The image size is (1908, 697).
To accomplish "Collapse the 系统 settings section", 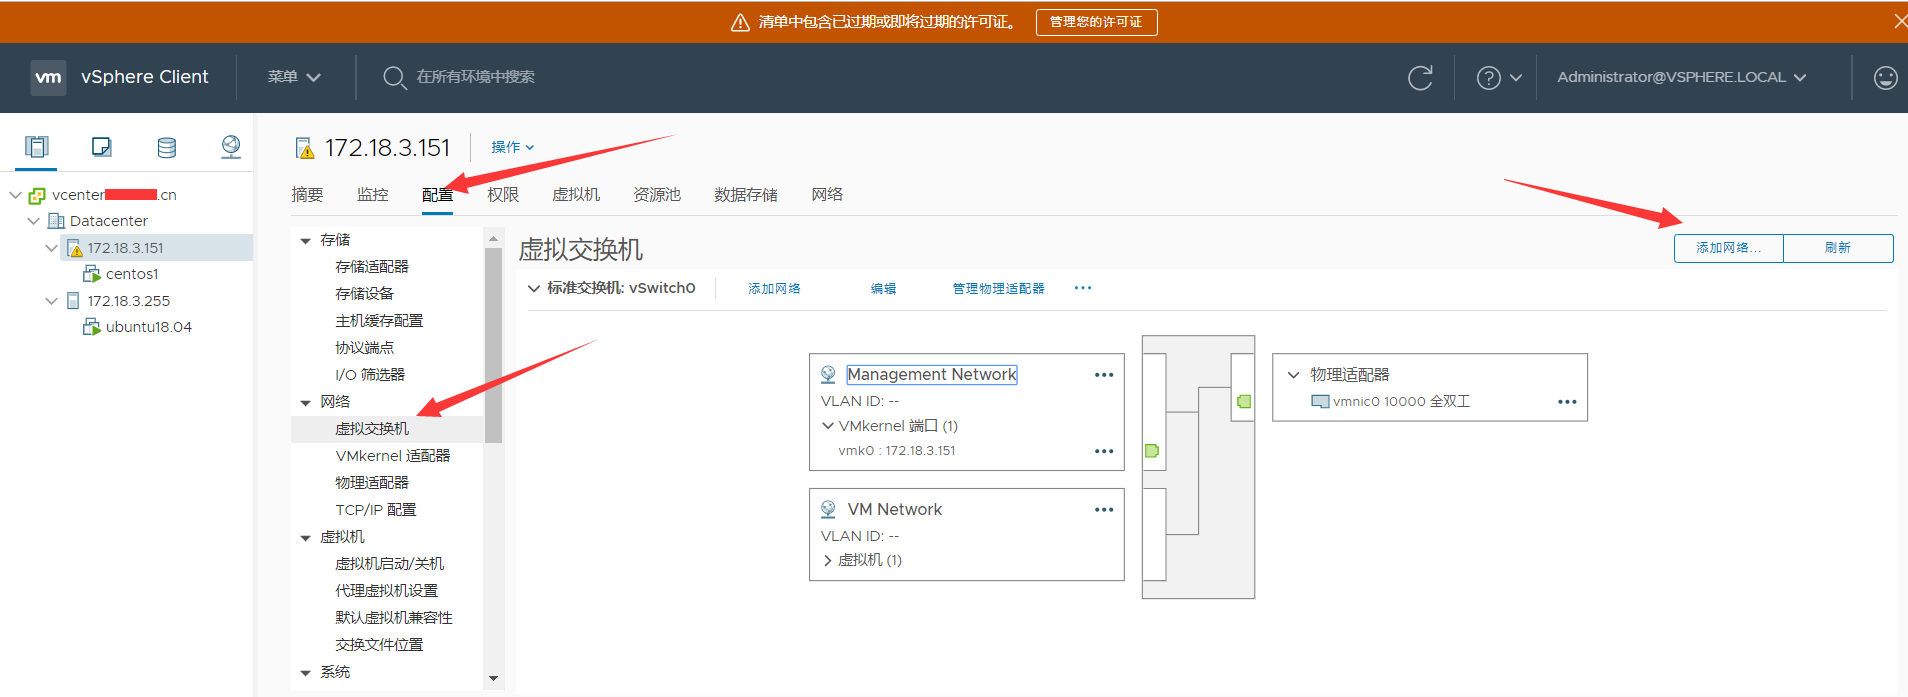I will click(306, 673).
